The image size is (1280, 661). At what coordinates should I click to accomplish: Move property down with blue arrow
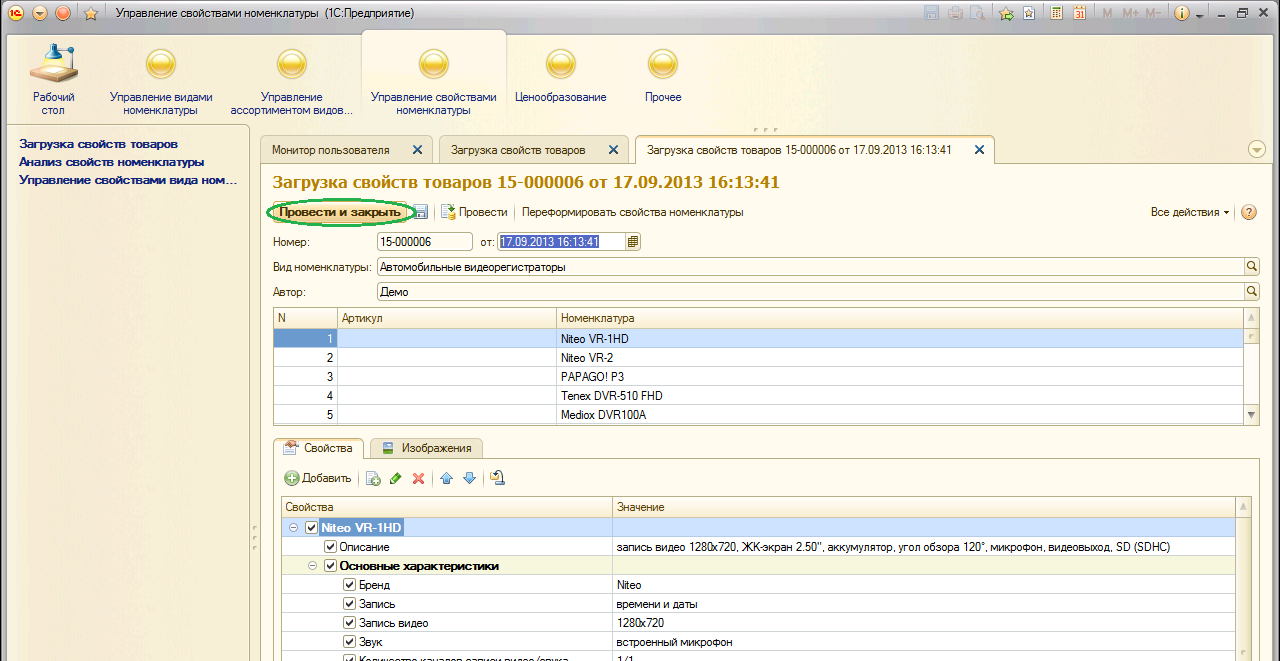[x=469, y=479]
